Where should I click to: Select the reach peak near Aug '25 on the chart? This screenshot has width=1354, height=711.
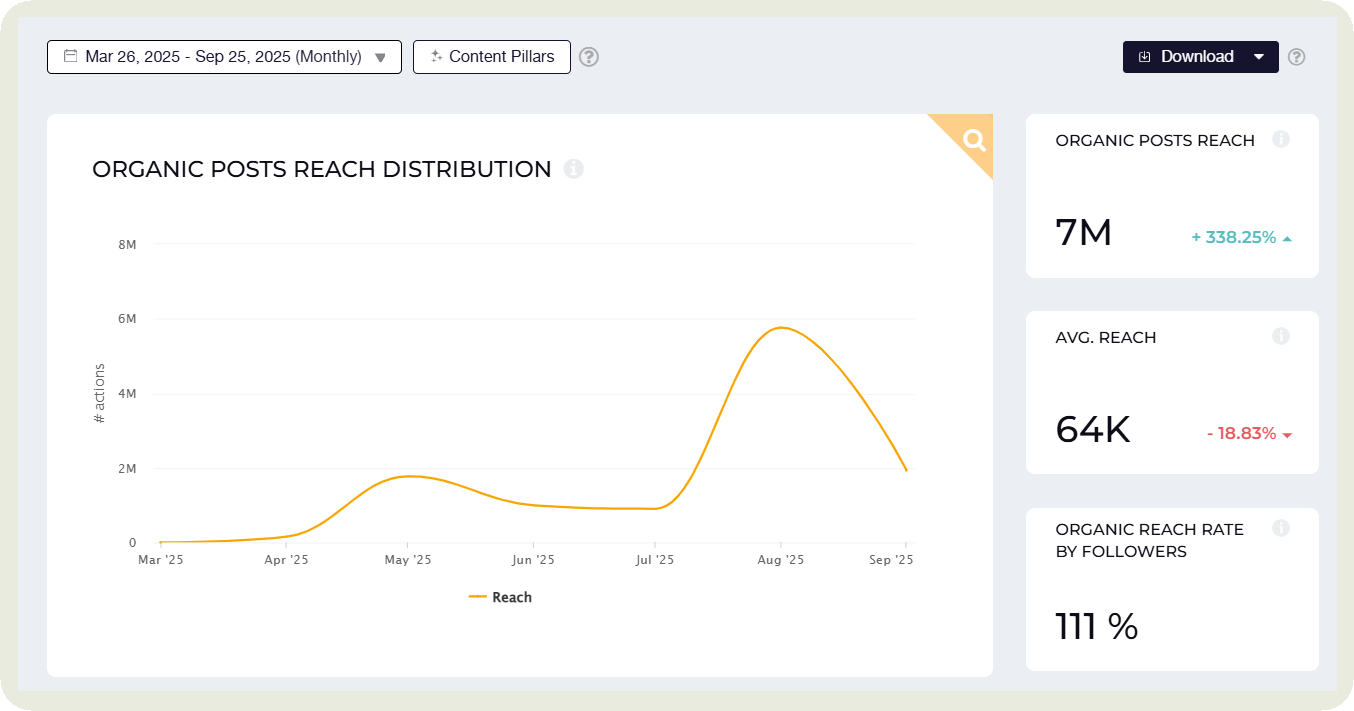pos(781,327)
